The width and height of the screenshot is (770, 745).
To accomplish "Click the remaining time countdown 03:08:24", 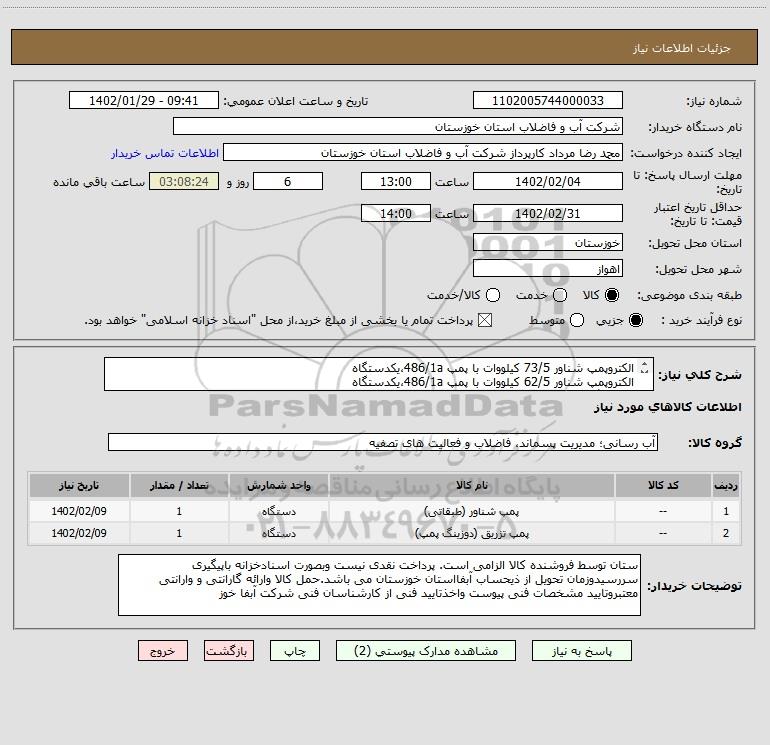I will (x=184, y=181).
